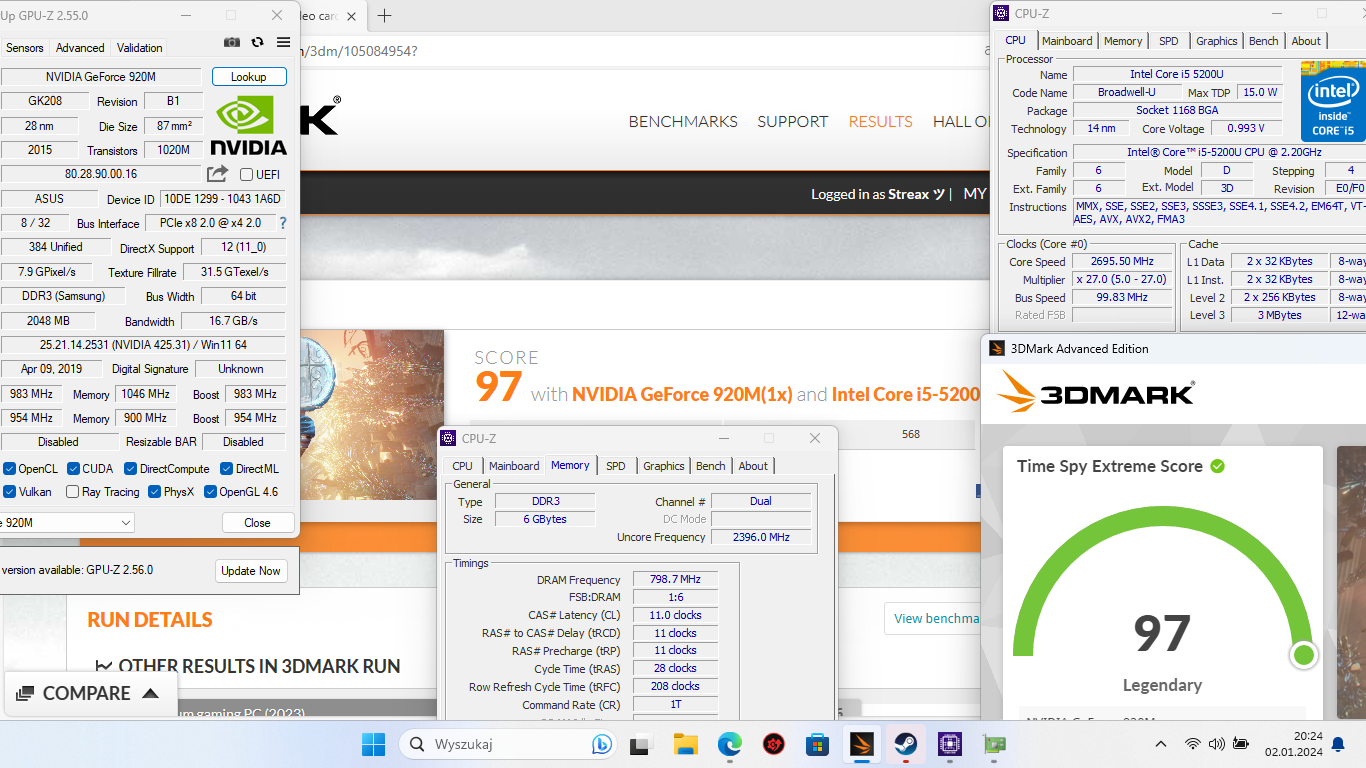Click 3DMark icon on taskbar
The height and width of the screenshot is (768, 1366).
861,744
